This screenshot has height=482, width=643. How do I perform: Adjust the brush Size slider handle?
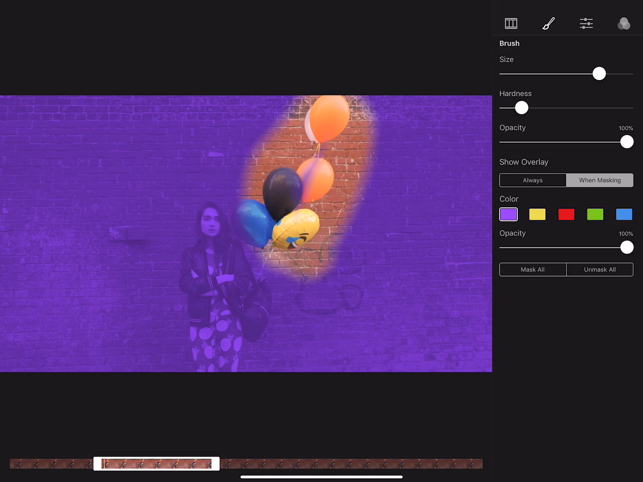click(599, 74)
